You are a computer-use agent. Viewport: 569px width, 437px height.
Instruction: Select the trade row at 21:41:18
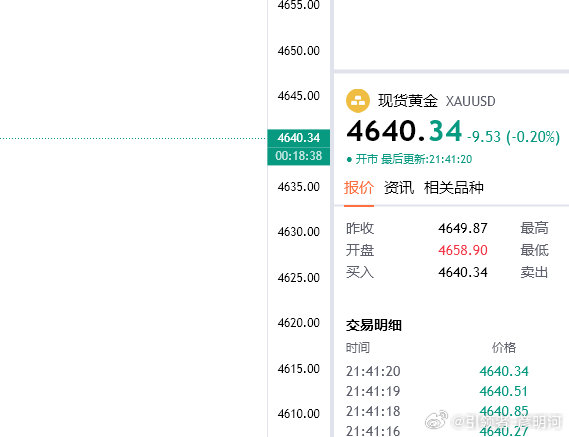(437, 411)
